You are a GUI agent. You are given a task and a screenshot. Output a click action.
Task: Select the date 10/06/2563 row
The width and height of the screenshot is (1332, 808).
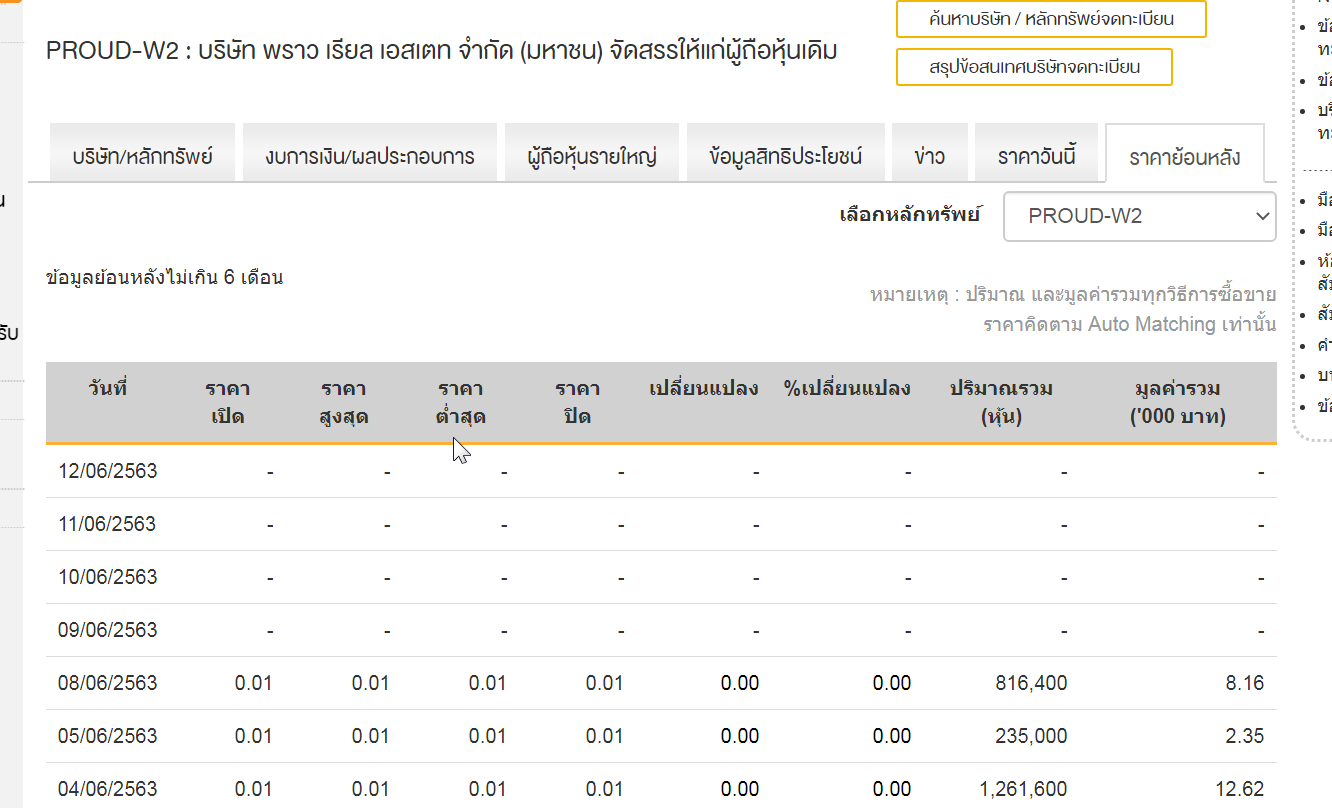(x=661, y=577)
